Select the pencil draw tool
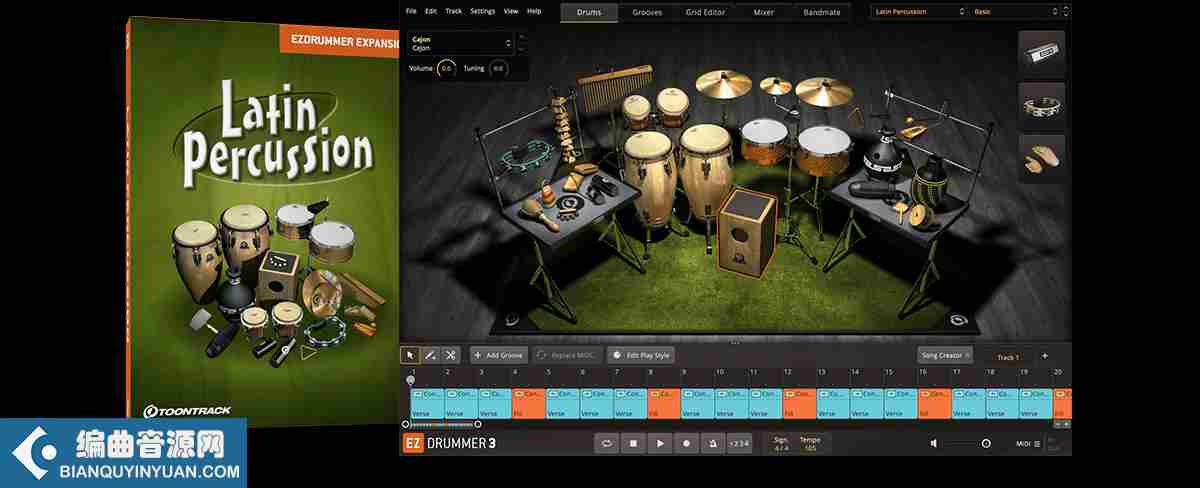The image size is (1200, 488). pyautogui.click(x=430, y=355)
